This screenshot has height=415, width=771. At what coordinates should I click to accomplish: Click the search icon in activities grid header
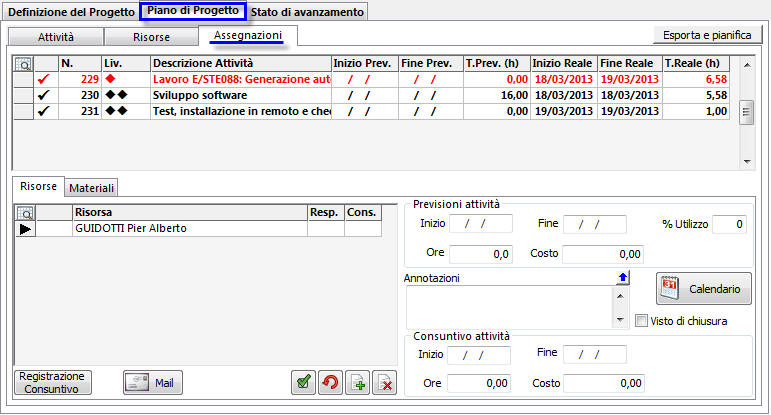pos(24,63)
